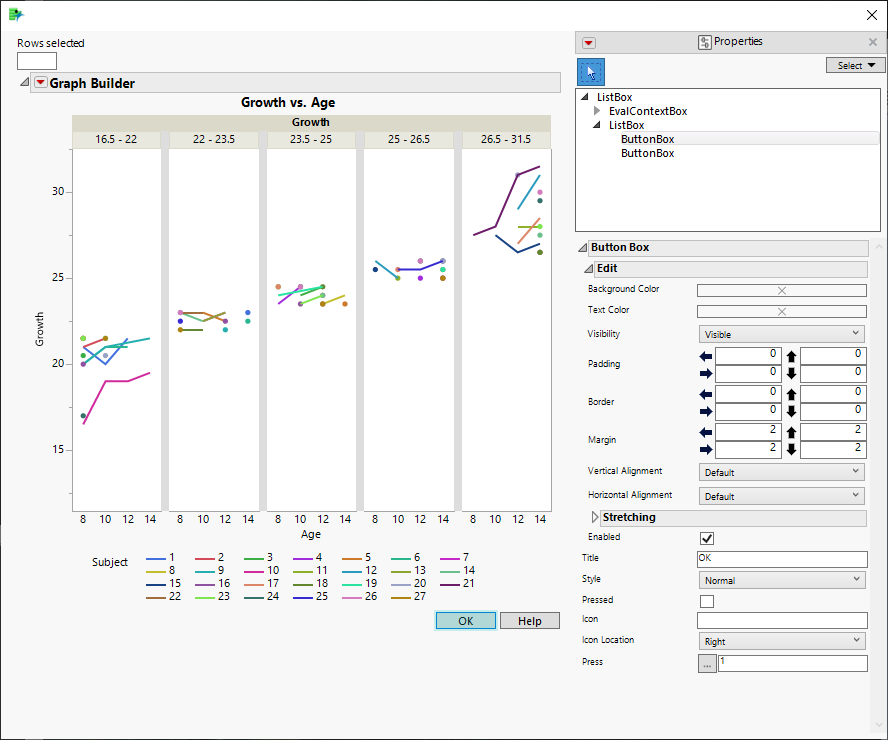Screen dimensions: 888x740
Task: Collapse the Button Box section
Action: tap(582, 247)
